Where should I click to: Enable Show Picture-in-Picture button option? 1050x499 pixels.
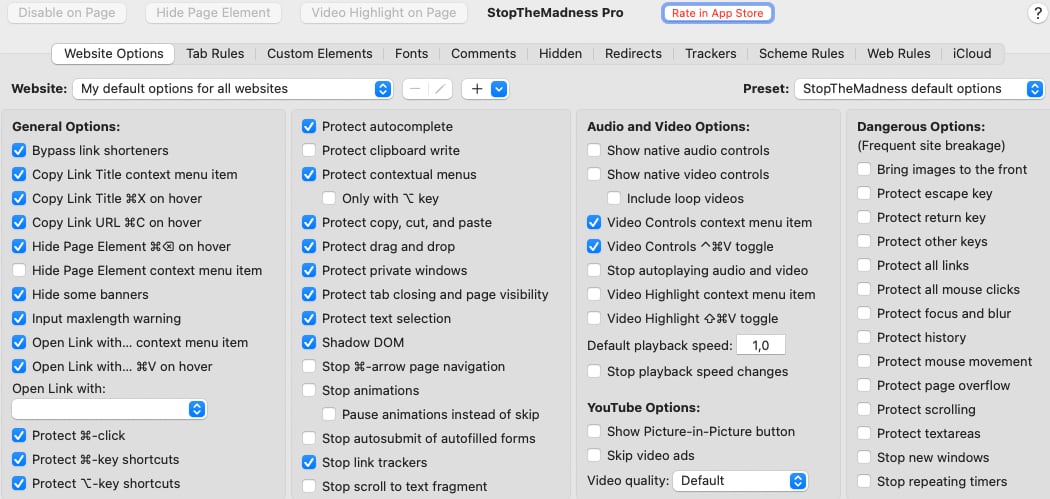(x=594, y=432)
